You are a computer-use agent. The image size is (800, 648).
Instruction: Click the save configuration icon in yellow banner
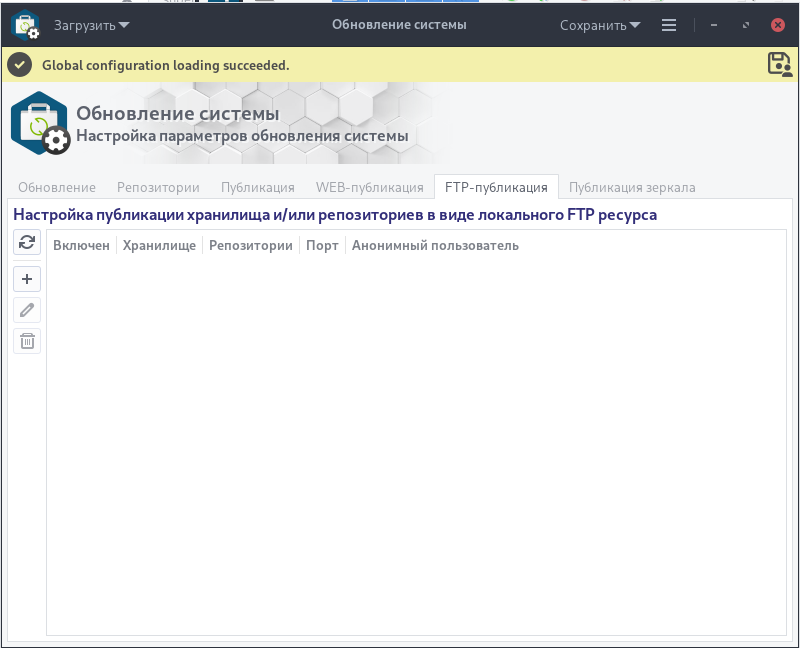point(780,65)
